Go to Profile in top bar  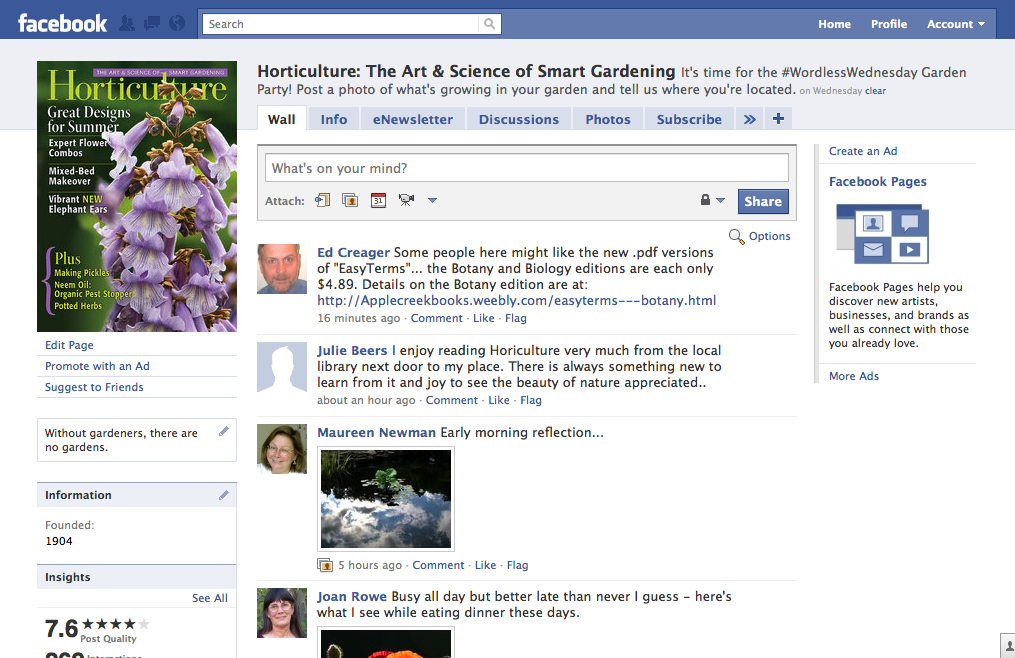tap(889, 24)
